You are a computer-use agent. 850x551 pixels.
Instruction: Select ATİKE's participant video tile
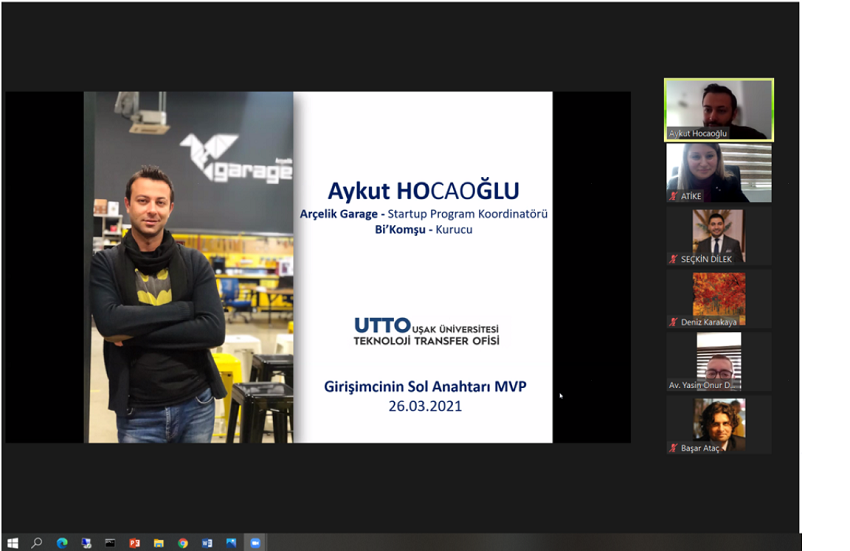(718, 172)
